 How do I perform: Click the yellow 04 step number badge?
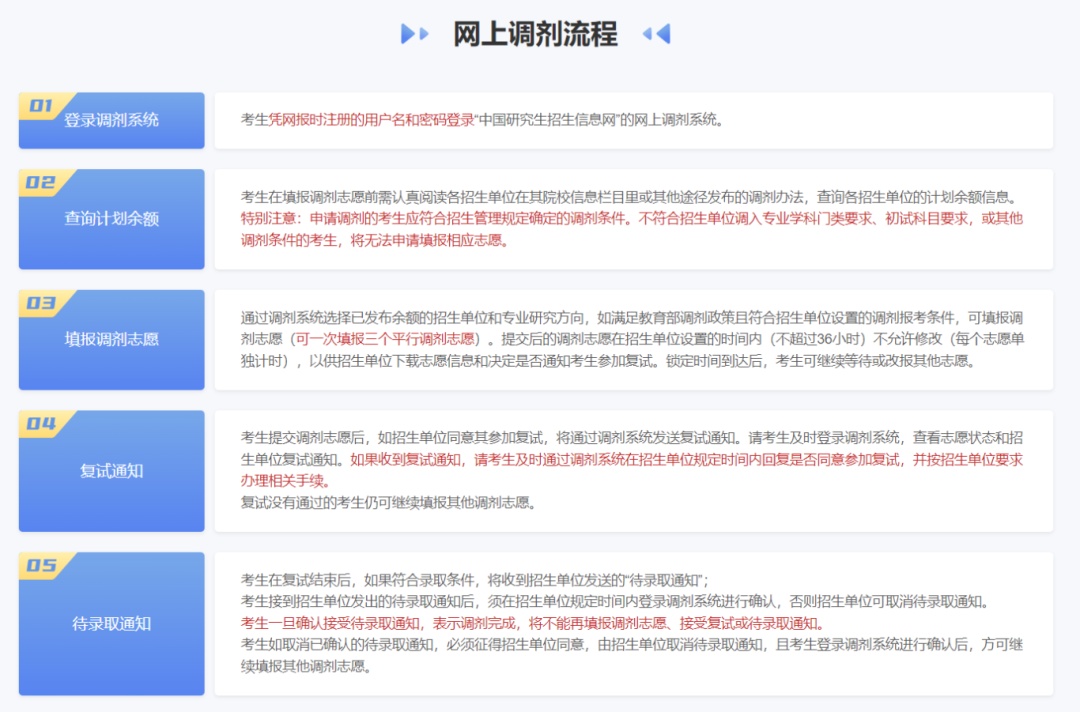click(42, 423)
